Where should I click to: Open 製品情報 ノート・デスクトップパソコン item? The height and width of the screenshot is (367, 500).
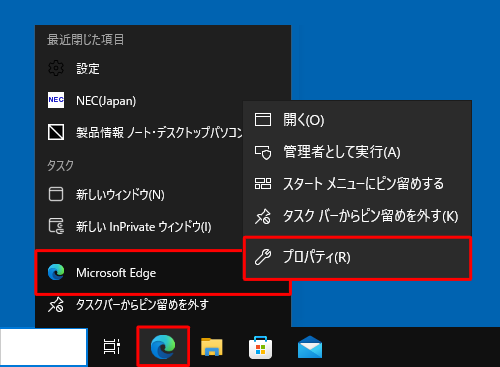coord(139,132)
